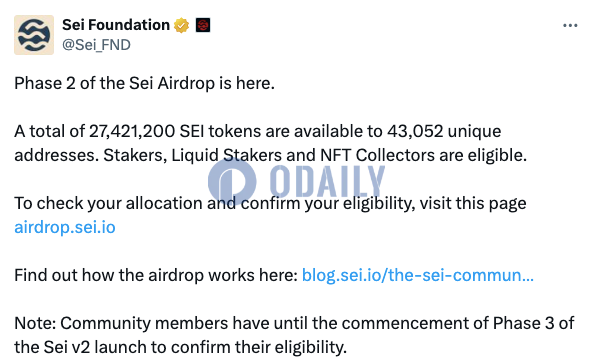Open the blog.sei.io/the-sei-commun… link
The height and width of the screenshot is (364, 593).
tap(418, 275)
